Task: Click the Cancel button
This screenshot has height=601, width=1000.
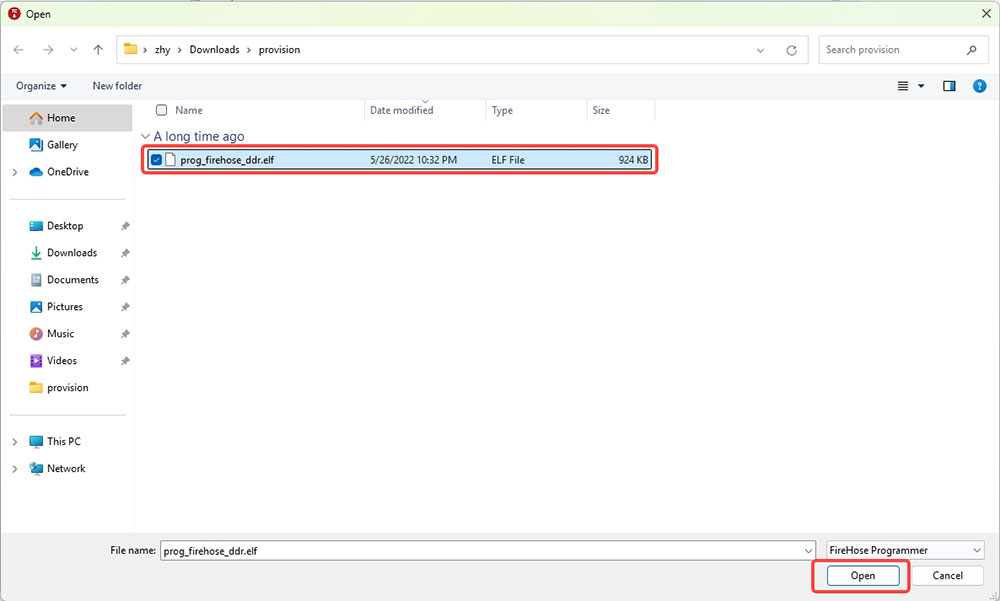Action: click(947, 575)
